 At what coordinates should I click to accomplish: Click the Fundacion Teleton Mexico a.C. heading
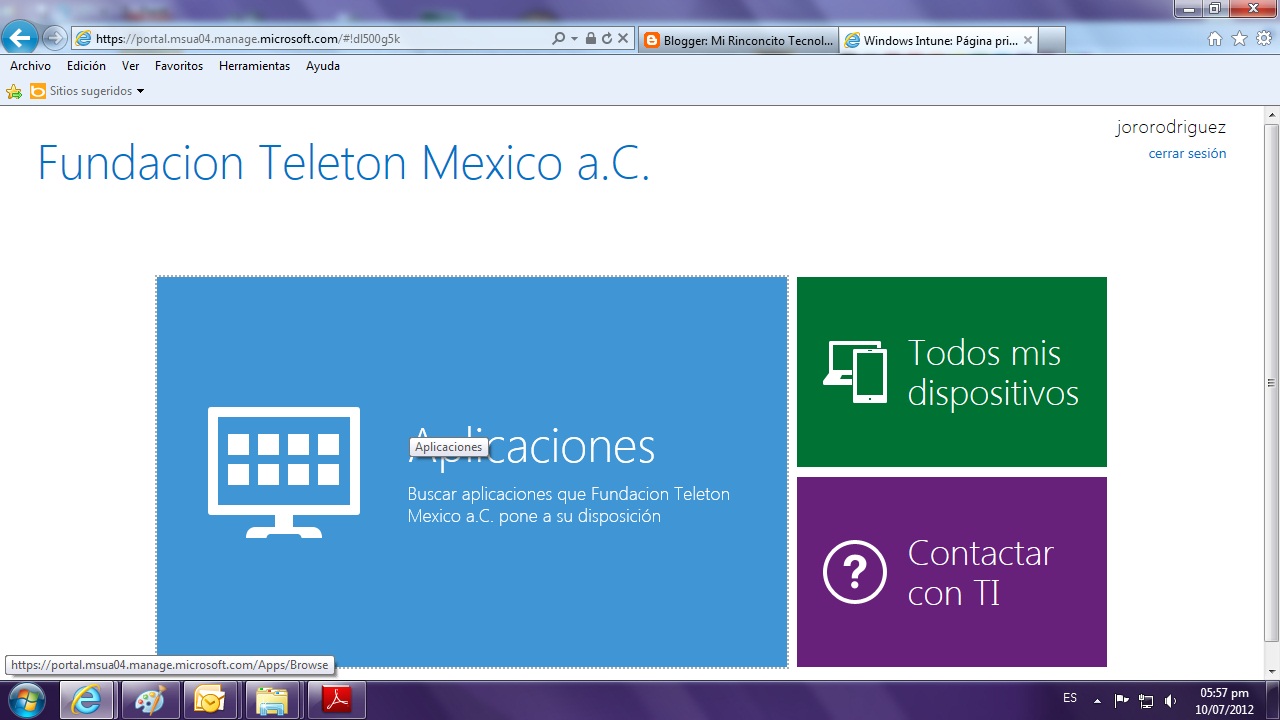click(x=344, y=163)
